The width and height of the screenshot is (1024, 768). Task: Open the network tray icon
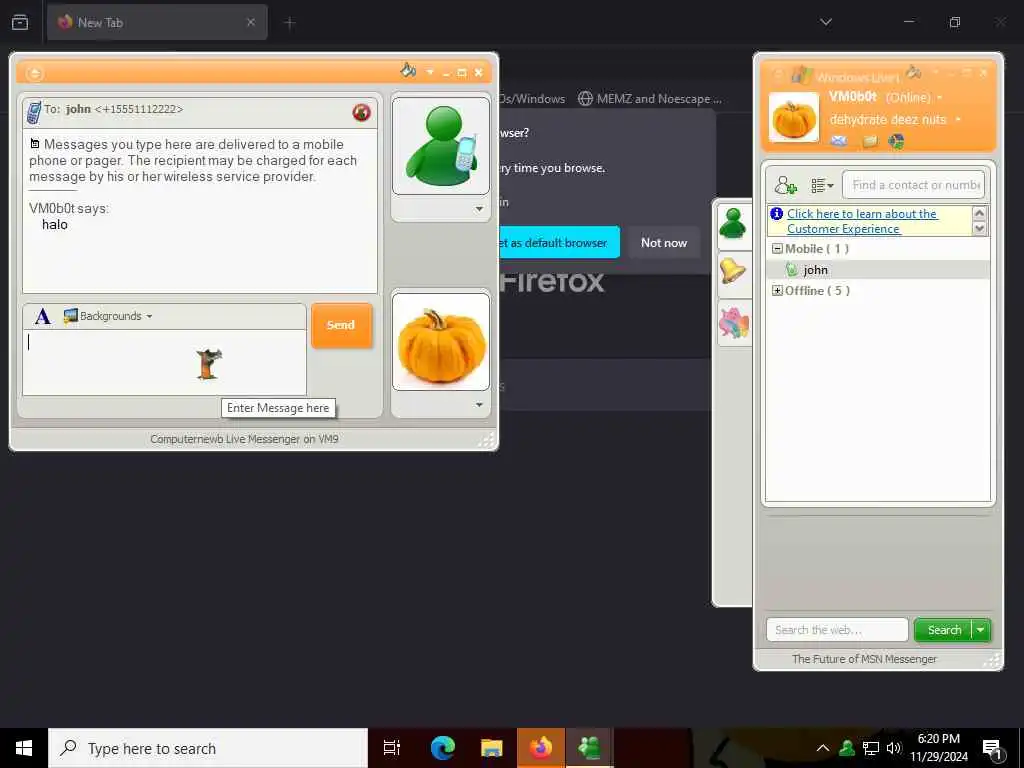(x=871, y=748)
